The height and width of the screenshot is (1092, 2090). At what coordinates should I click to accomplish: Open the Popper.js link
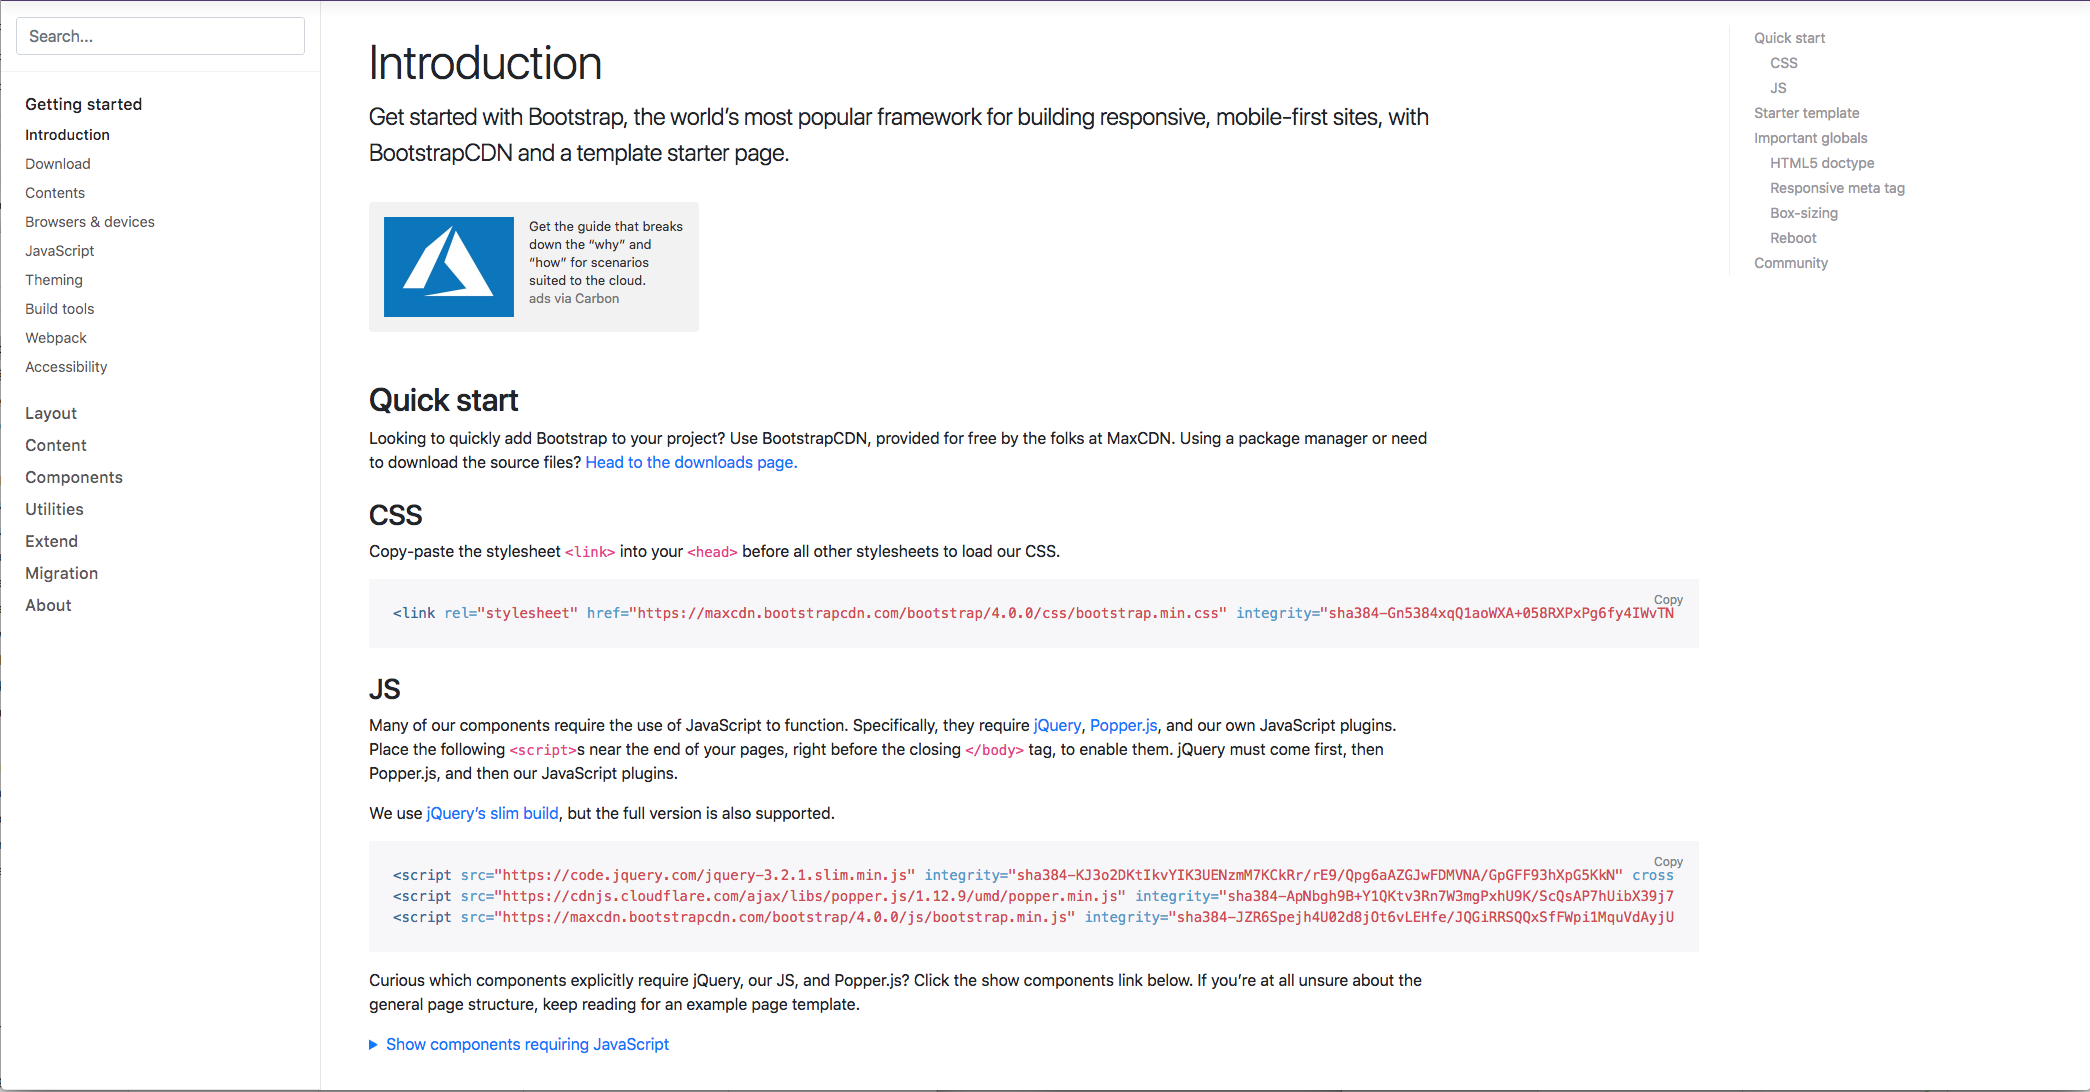tap(1123, 725)
